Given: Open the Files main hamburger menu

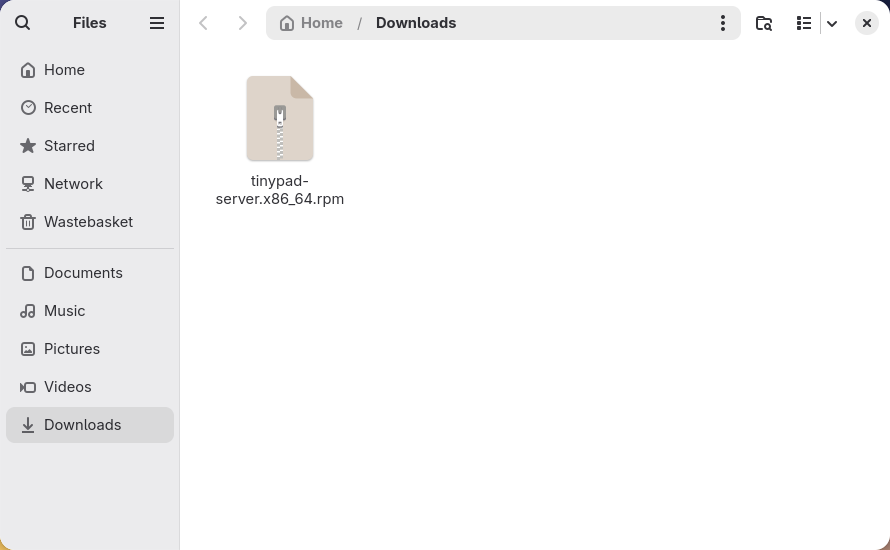Looking at the screenshot, I should tap(157, 23).
